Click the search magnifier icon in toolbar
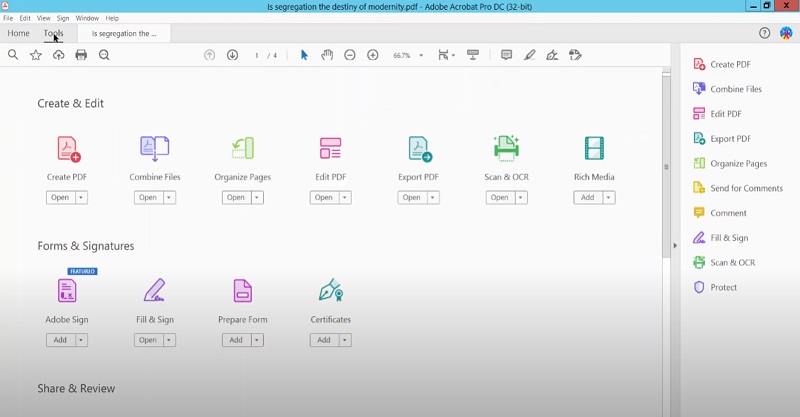This screenshot has width=800, height=417. [13, 55]
